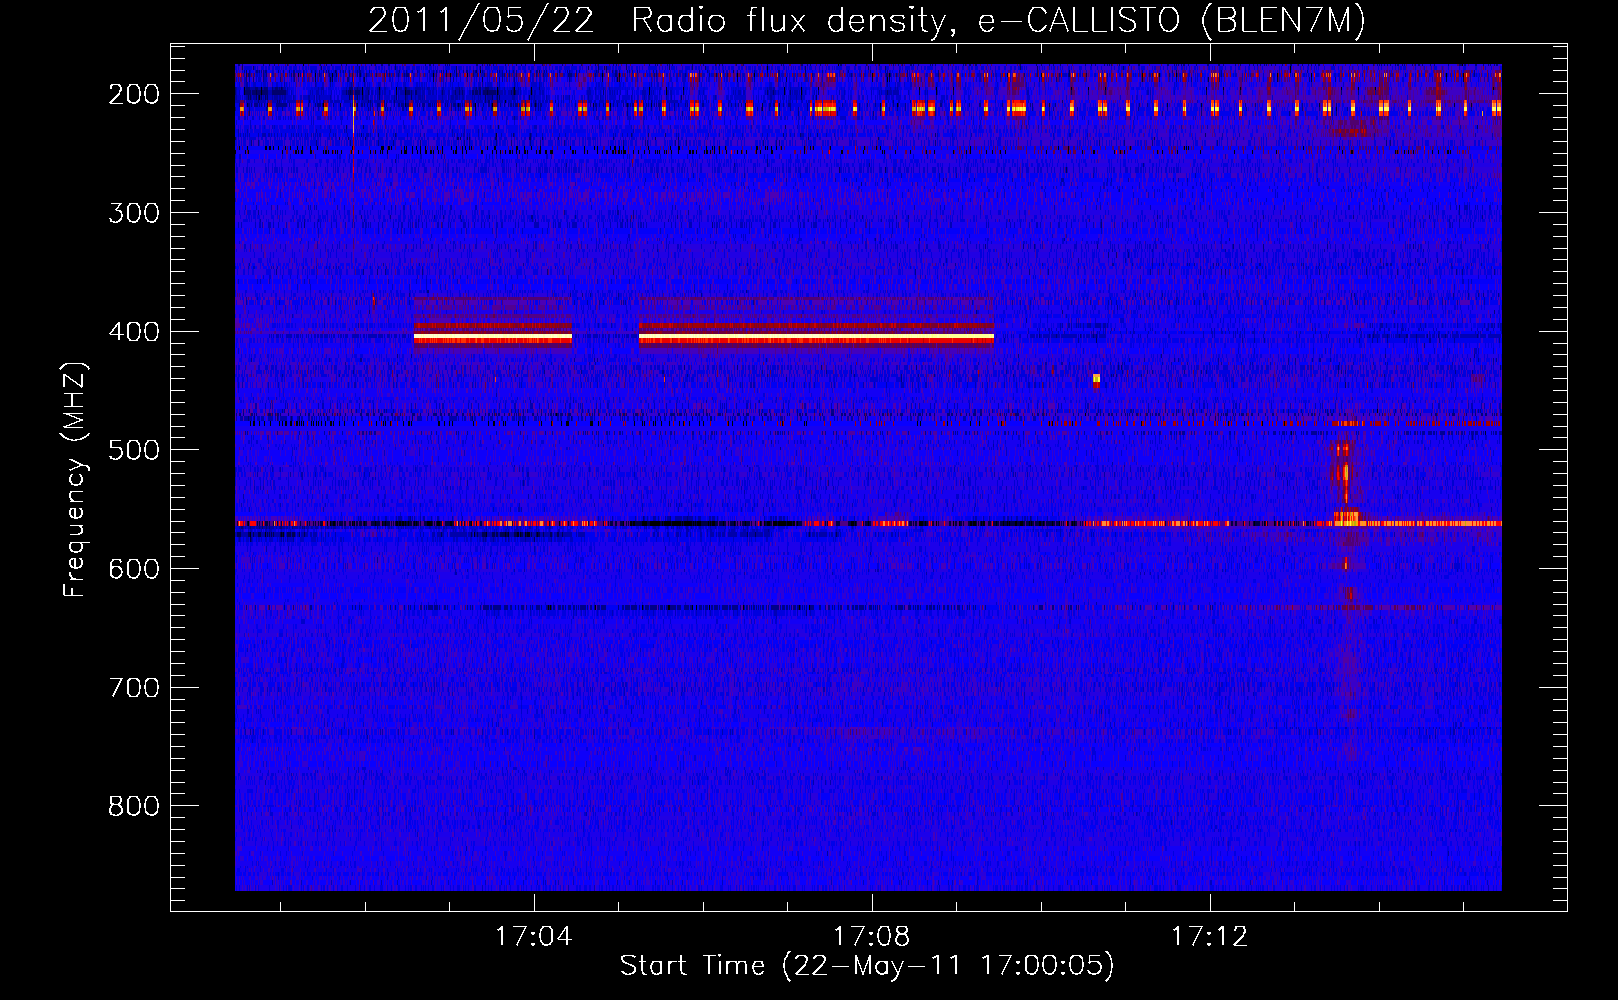Click the 17:08 time tick label
The height and width of the screenshot is (1000, 1618).
pos(872,936)
